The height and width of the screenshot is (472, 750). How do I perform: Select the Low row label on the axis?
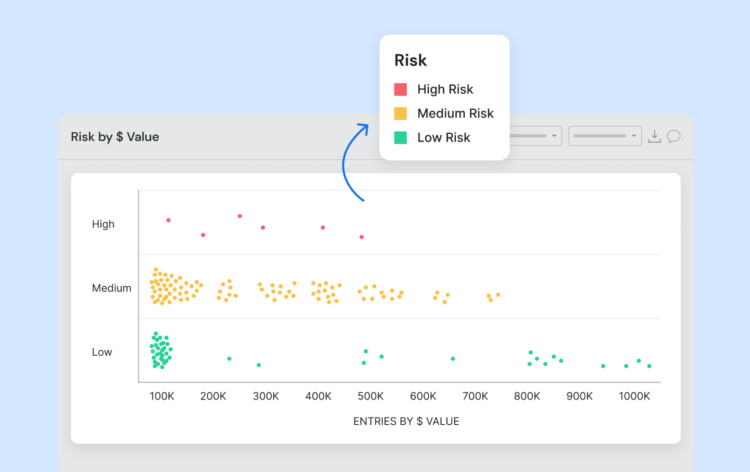(x=102, y=352)
